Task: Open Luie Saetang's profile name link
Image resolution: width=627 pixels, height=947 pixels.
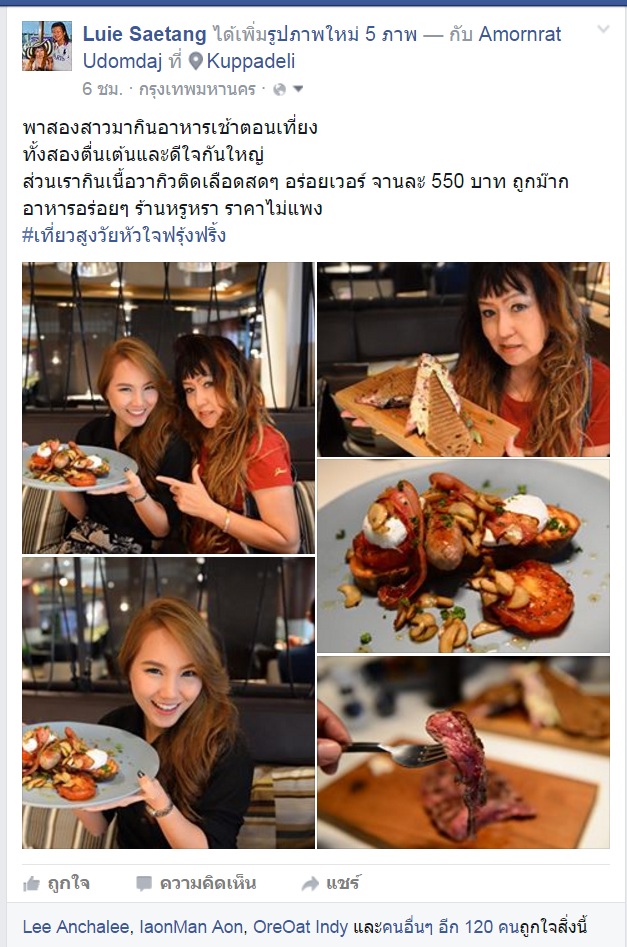Action: [x=144, y=34]
